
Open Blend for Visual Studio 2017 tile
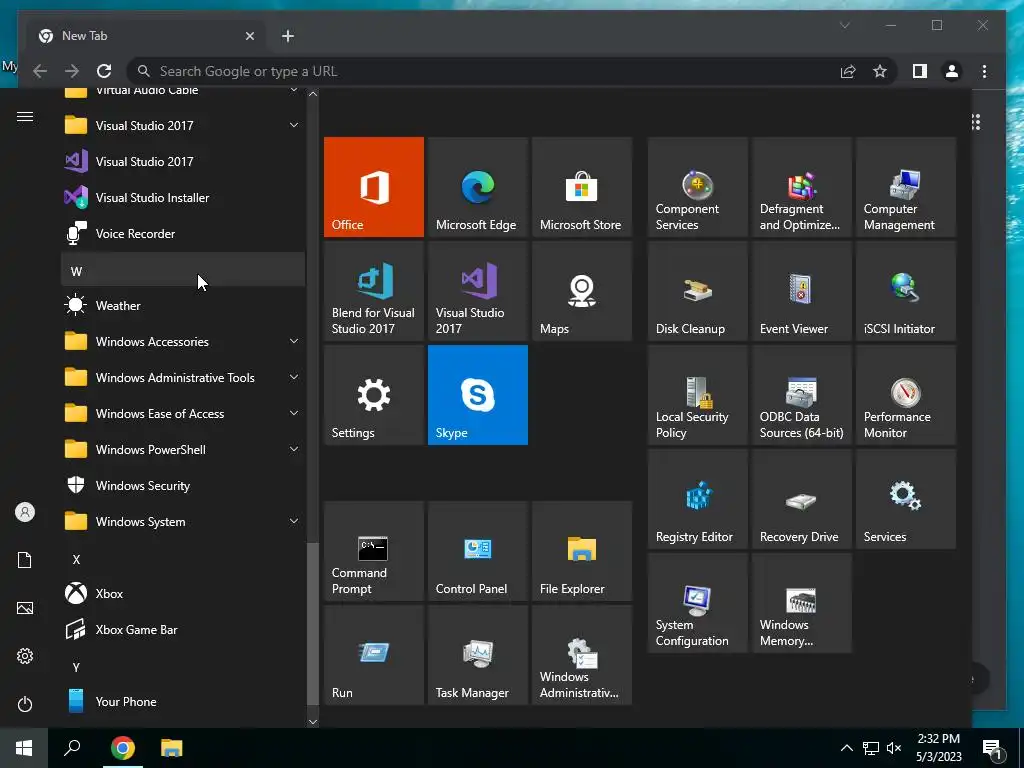(374, 291)
